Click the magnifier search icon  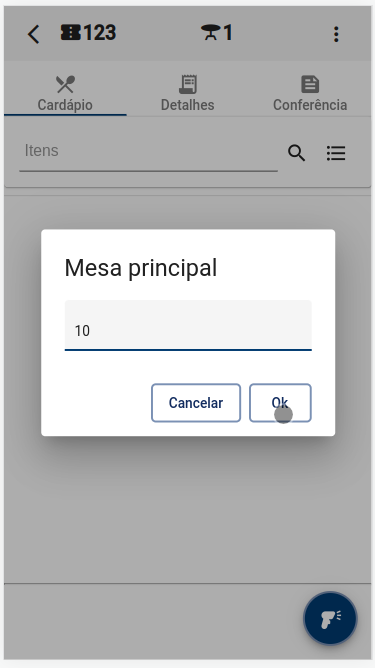pos(296,153)
